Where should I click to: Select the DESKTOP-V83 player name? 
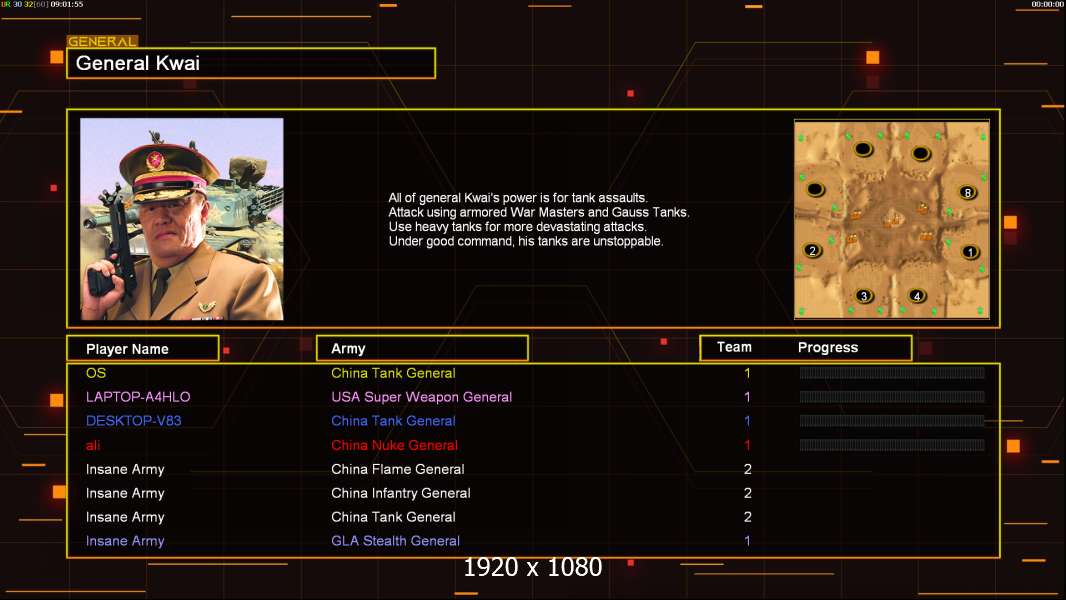click(134, 421)
